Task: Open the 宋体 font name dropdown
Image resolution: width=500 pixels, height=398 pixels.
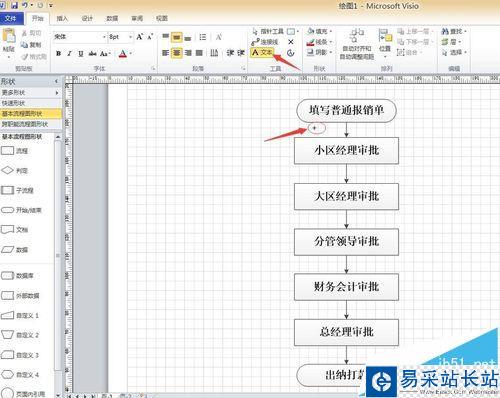Action: point(104,37)
